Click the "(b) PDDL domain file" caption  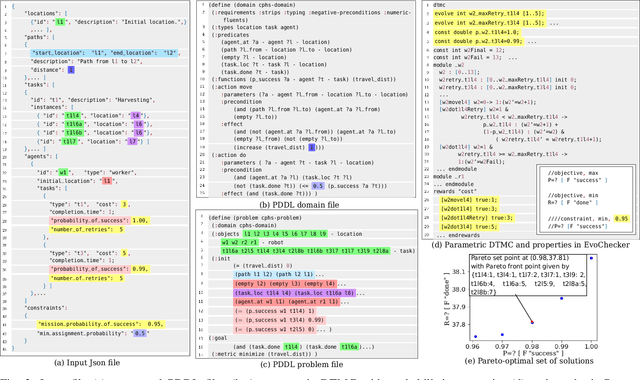click(300, 205)
